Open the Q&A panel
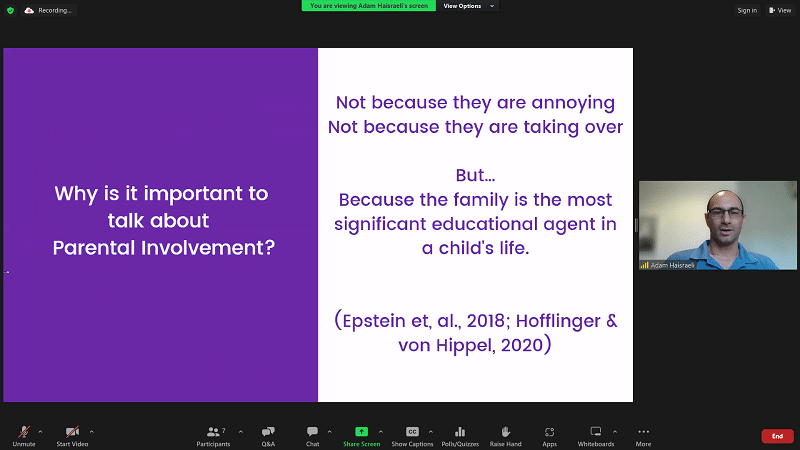800x450 pixels. (268, 434)
